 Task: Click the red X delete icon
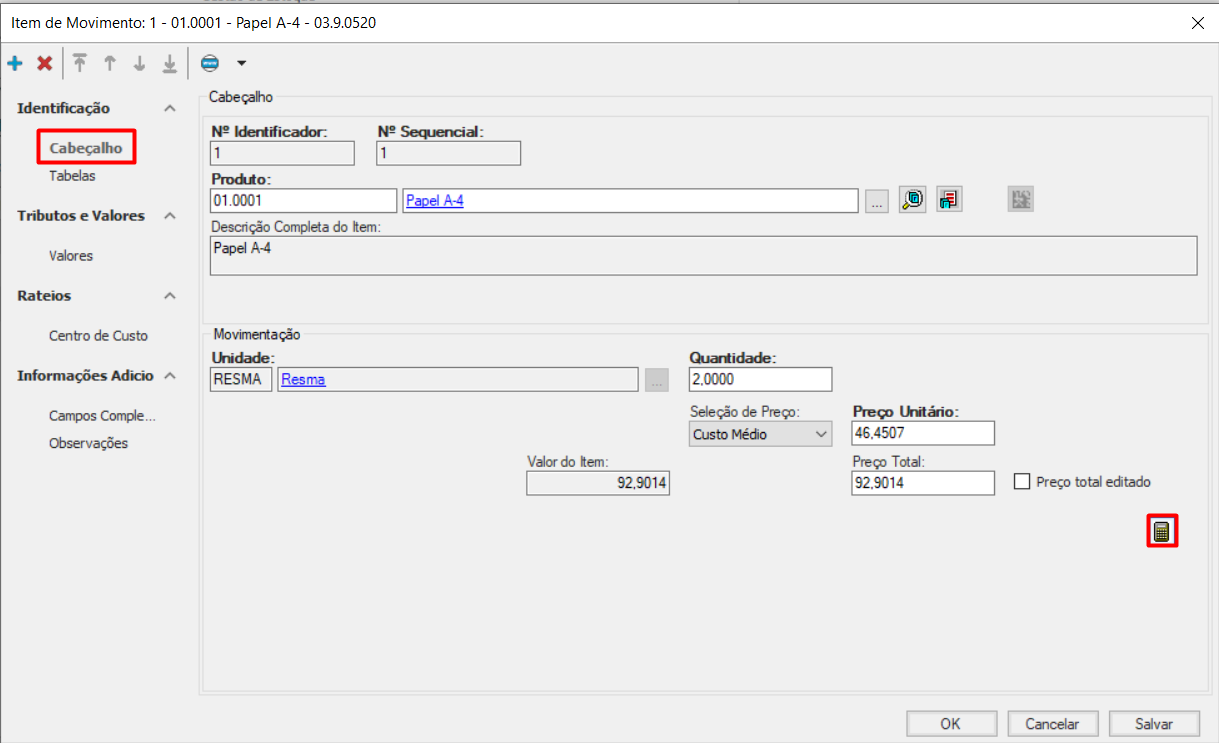pyautogui.click(x=44, y=64)
